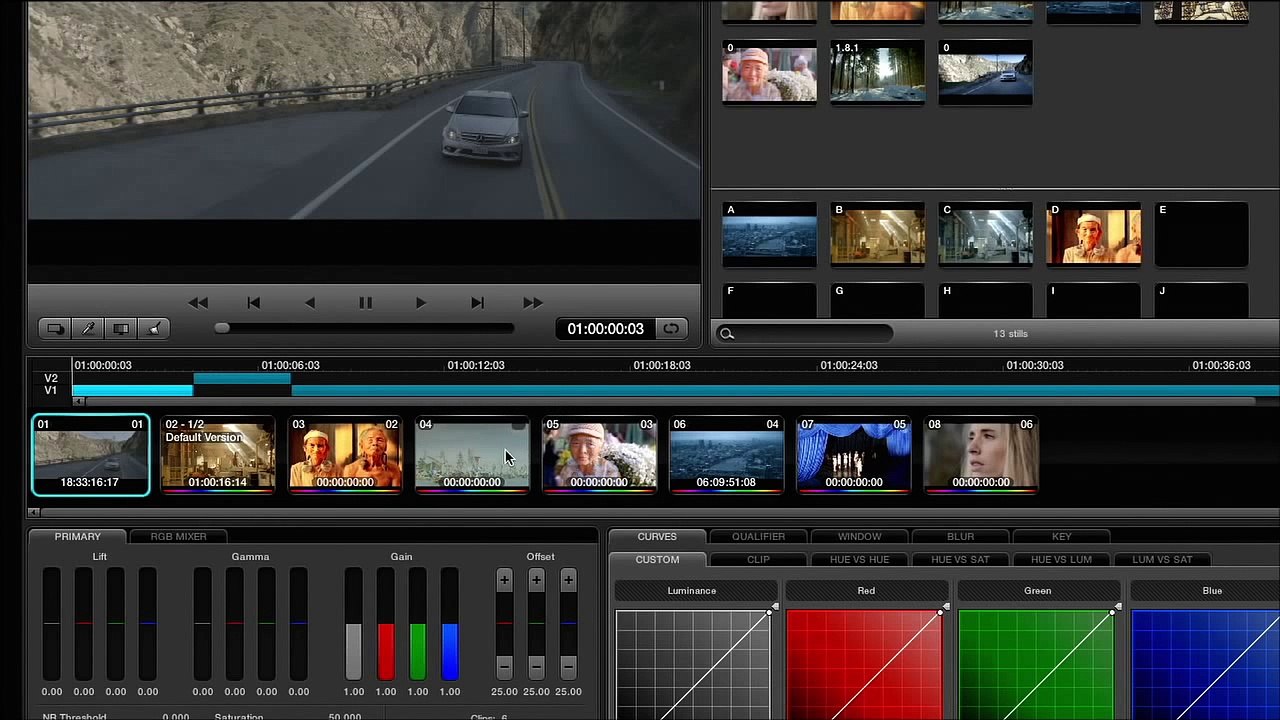
Task: Select the LUM VS SAT sub-tab
Action: click(x=1162, y=560)
